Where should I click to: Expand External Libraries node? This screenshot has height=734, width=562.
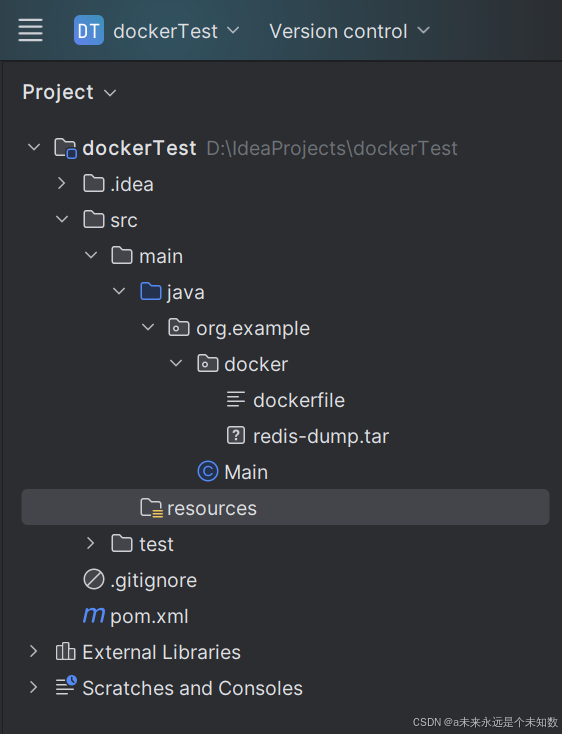[33, 651]
